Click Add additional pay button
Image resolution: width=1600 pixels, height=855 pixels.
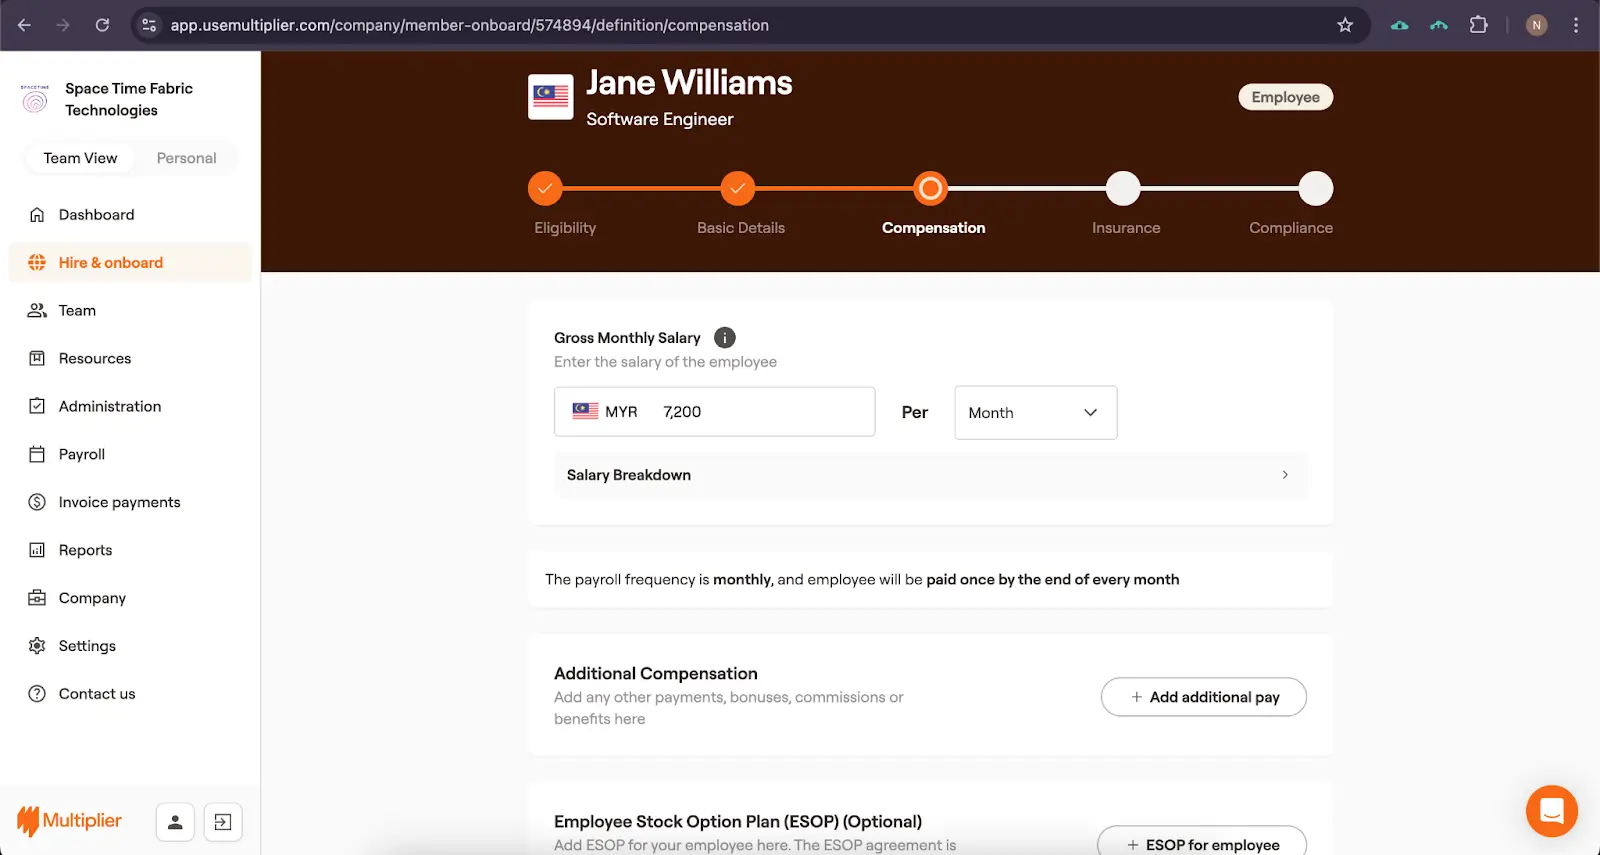tap(1204, 697)
